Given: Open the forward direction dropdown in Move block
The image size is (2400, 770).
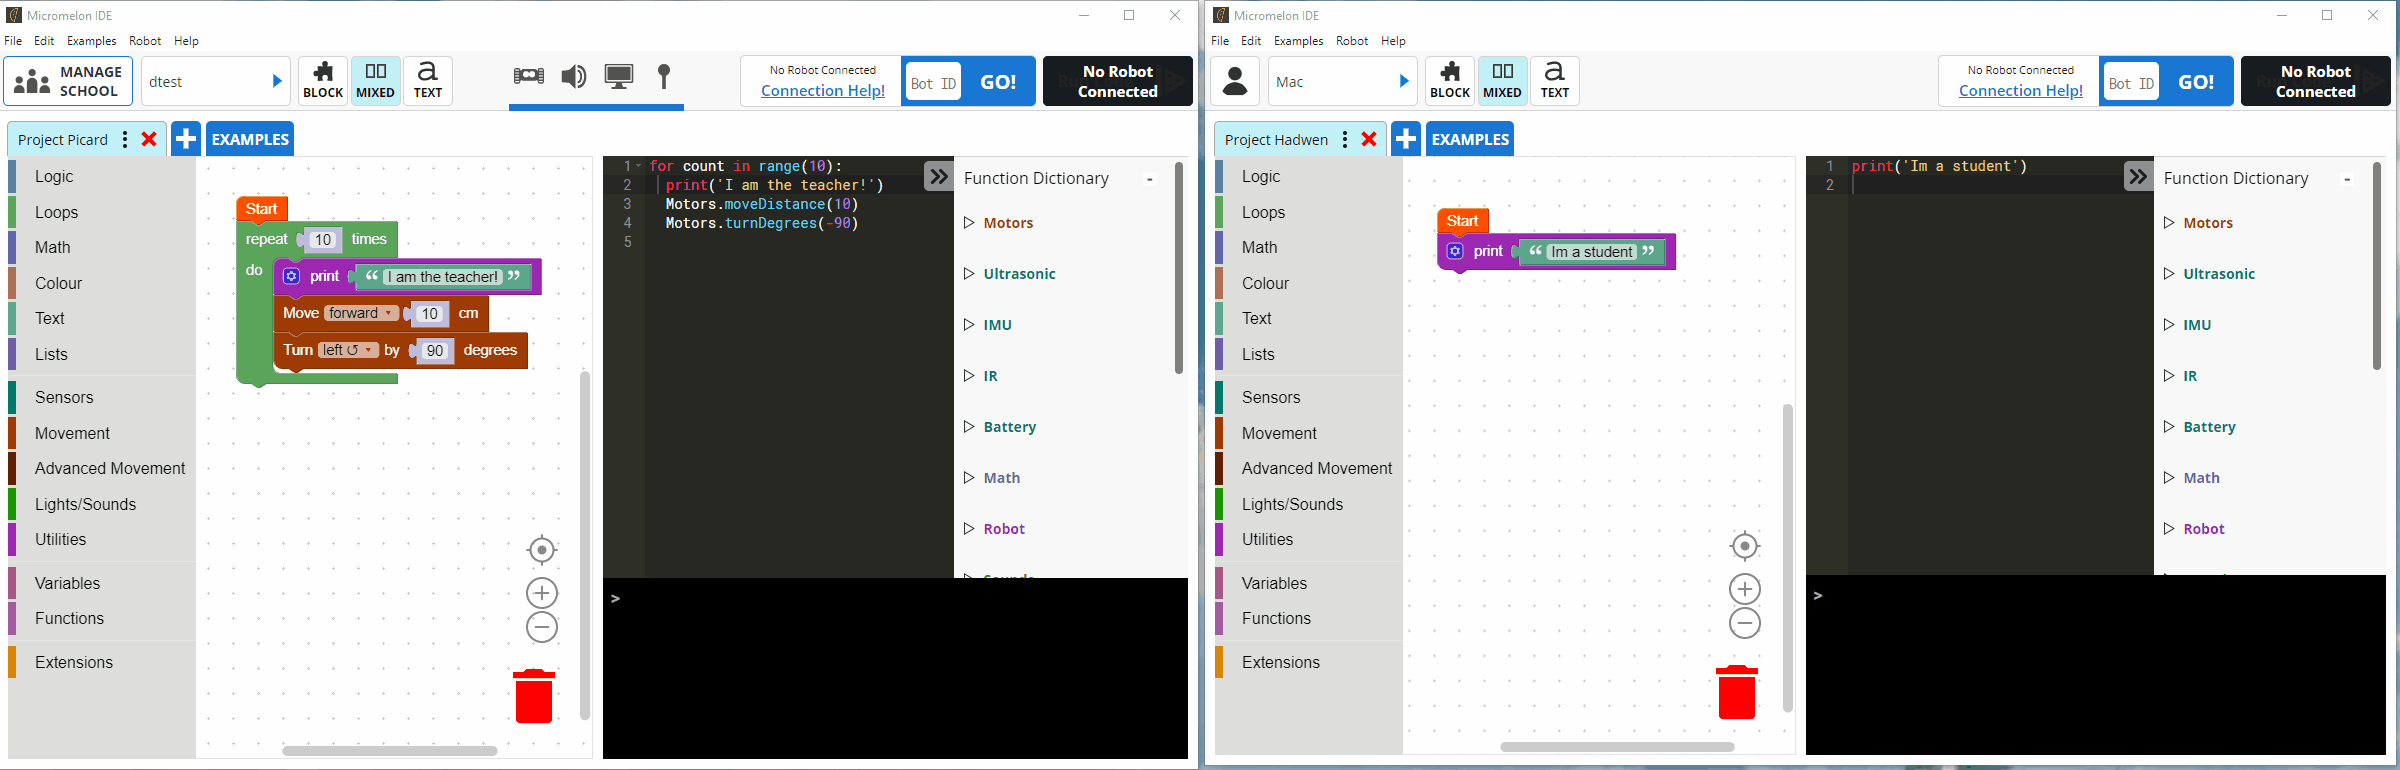Looking at the screenshot, I should pyautogui.click(x=361, y=313).
